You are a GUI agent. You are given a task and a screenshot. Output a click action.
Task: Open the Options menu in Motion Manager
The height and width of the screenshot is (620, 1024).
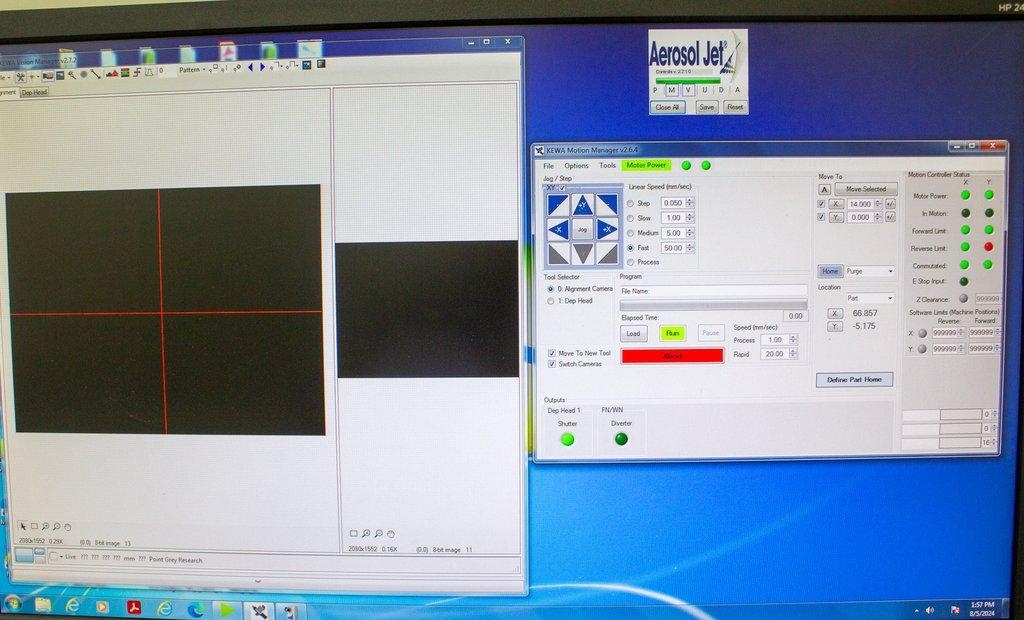(x=576, y=166)
